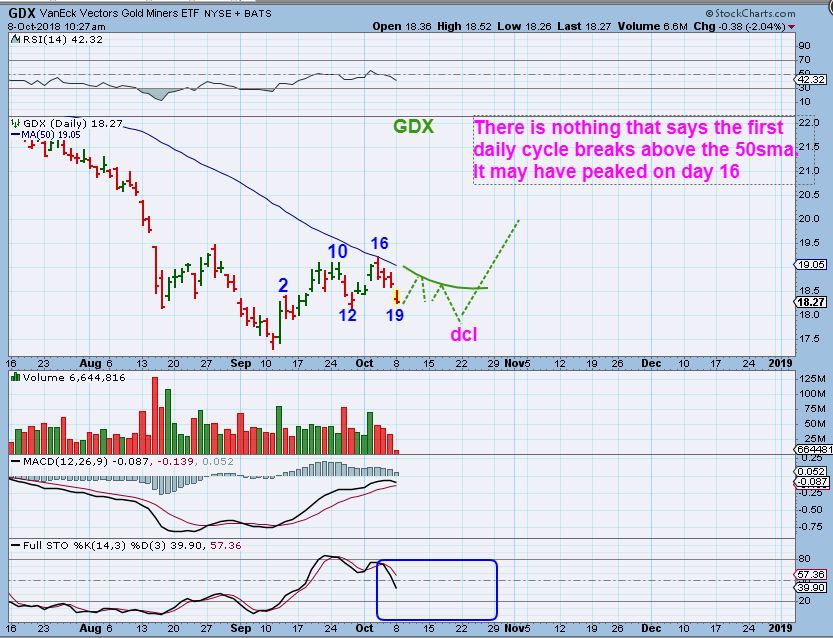Screen dimensions: 833x638
Task: Click the RSI(14) indicator triangle icon
Action: 15,39
